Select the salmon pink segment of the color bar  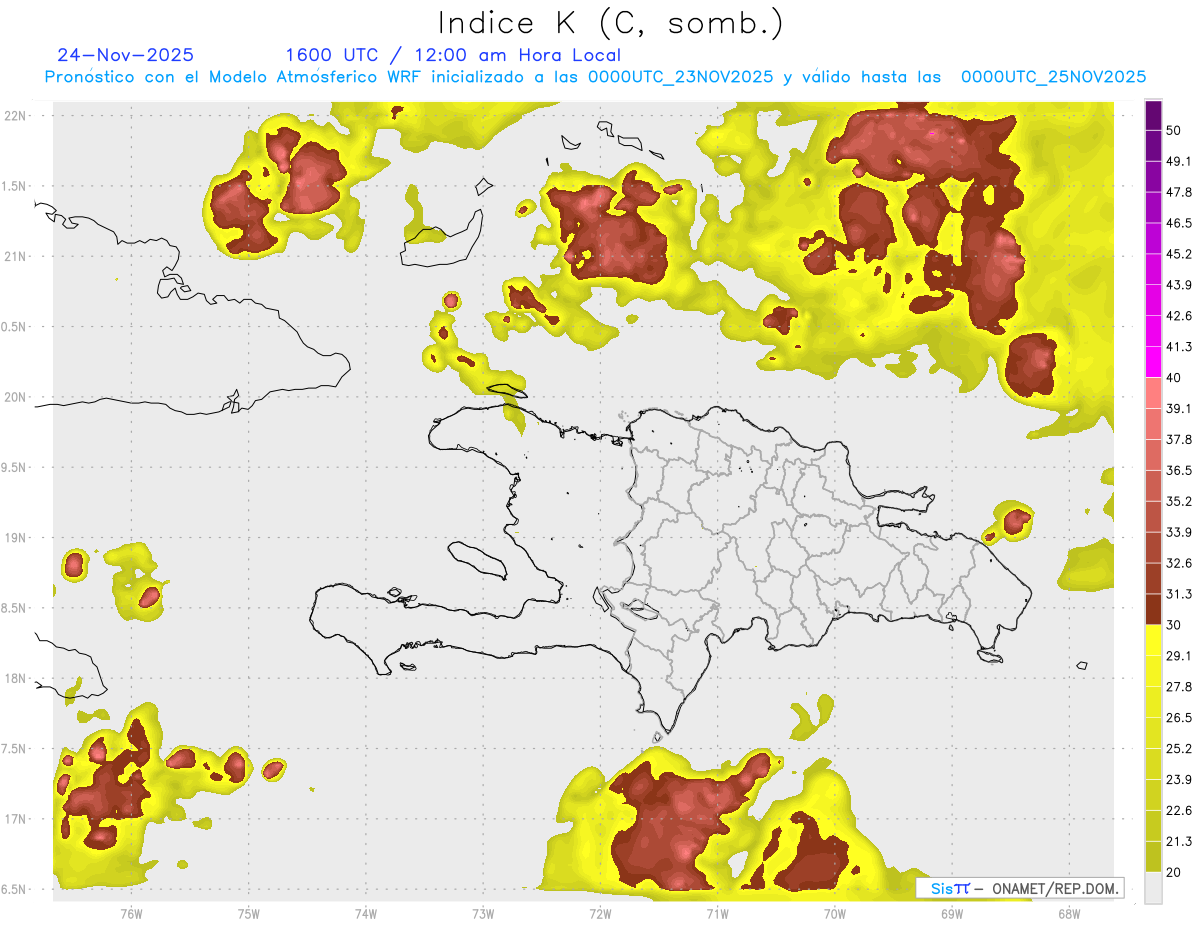[x=1153, y=393]
